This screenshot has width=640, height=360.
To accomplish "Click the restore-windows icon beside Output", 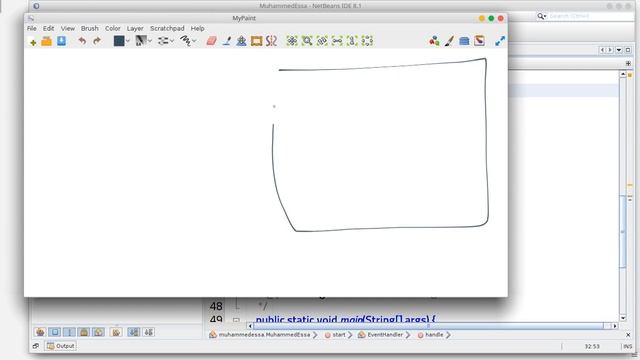I will pyautogui.click(x=36, y=346).
